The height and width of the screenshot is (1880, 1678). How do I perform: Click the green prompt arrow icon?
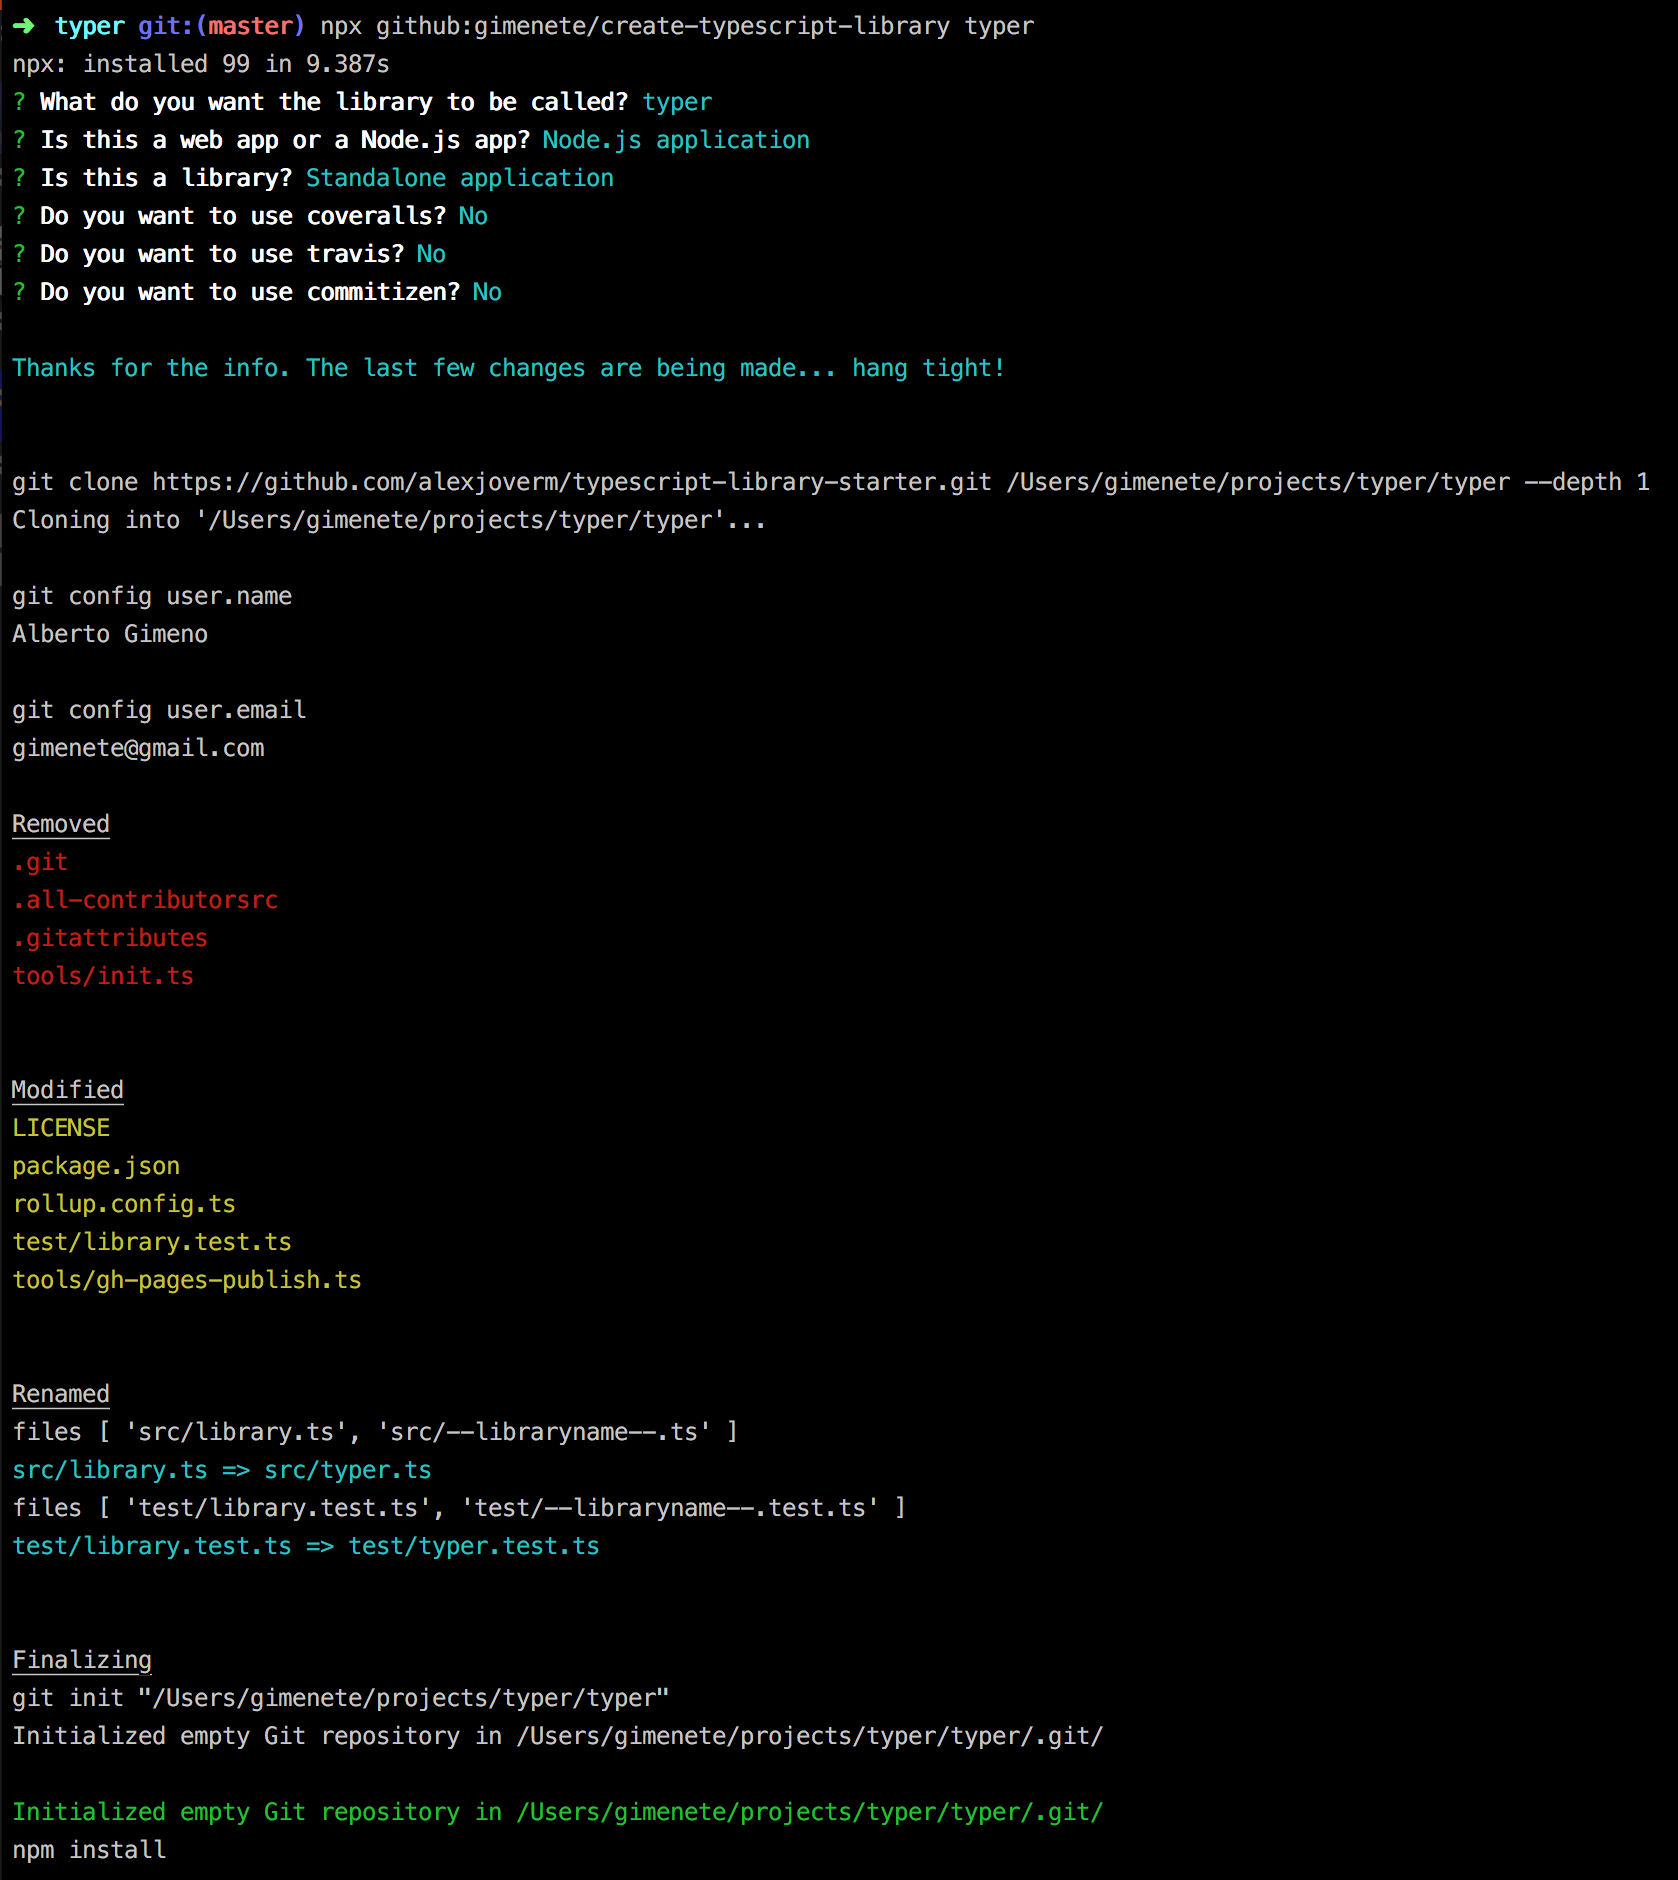point(24,26)
